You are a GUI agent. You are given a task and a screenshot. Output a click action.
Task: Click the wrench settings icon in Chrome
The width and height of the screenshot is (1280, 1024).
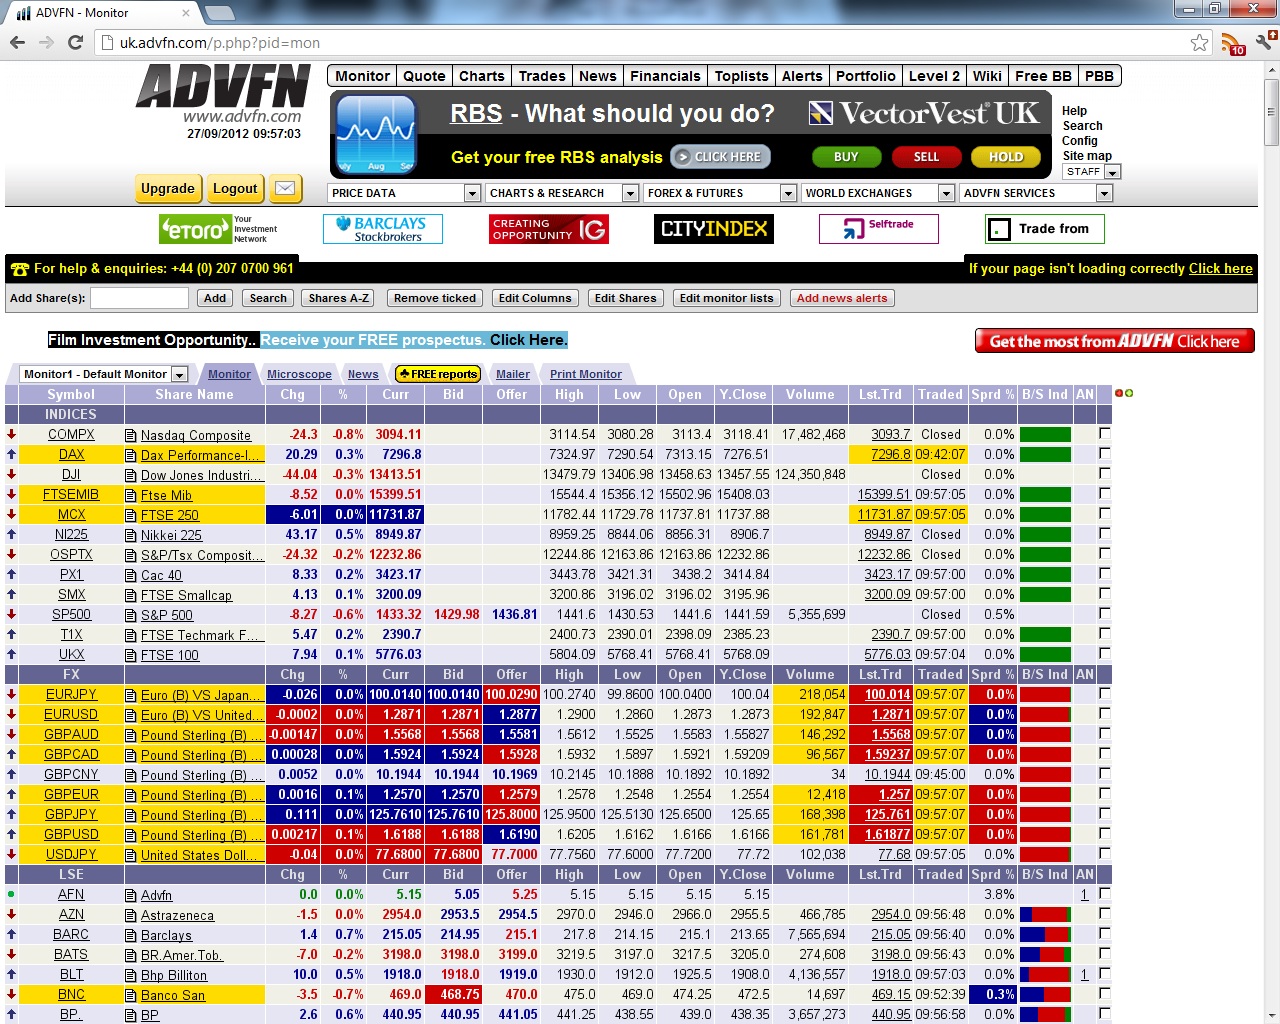pyautogui.click(x=1265, y=42)
